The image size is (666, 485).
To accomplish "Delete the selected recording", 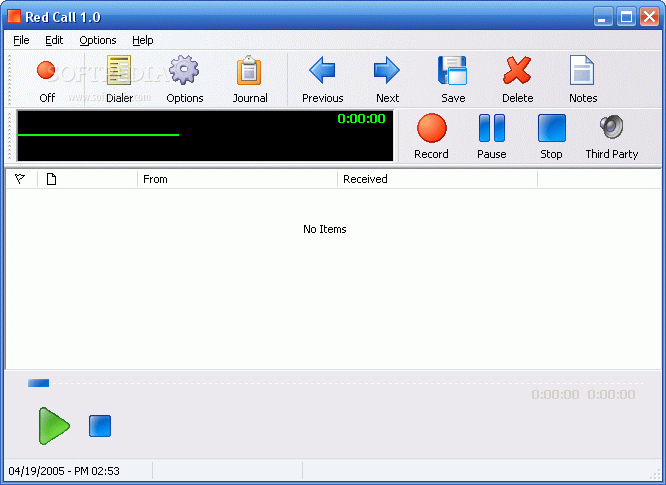I will 517,80.
